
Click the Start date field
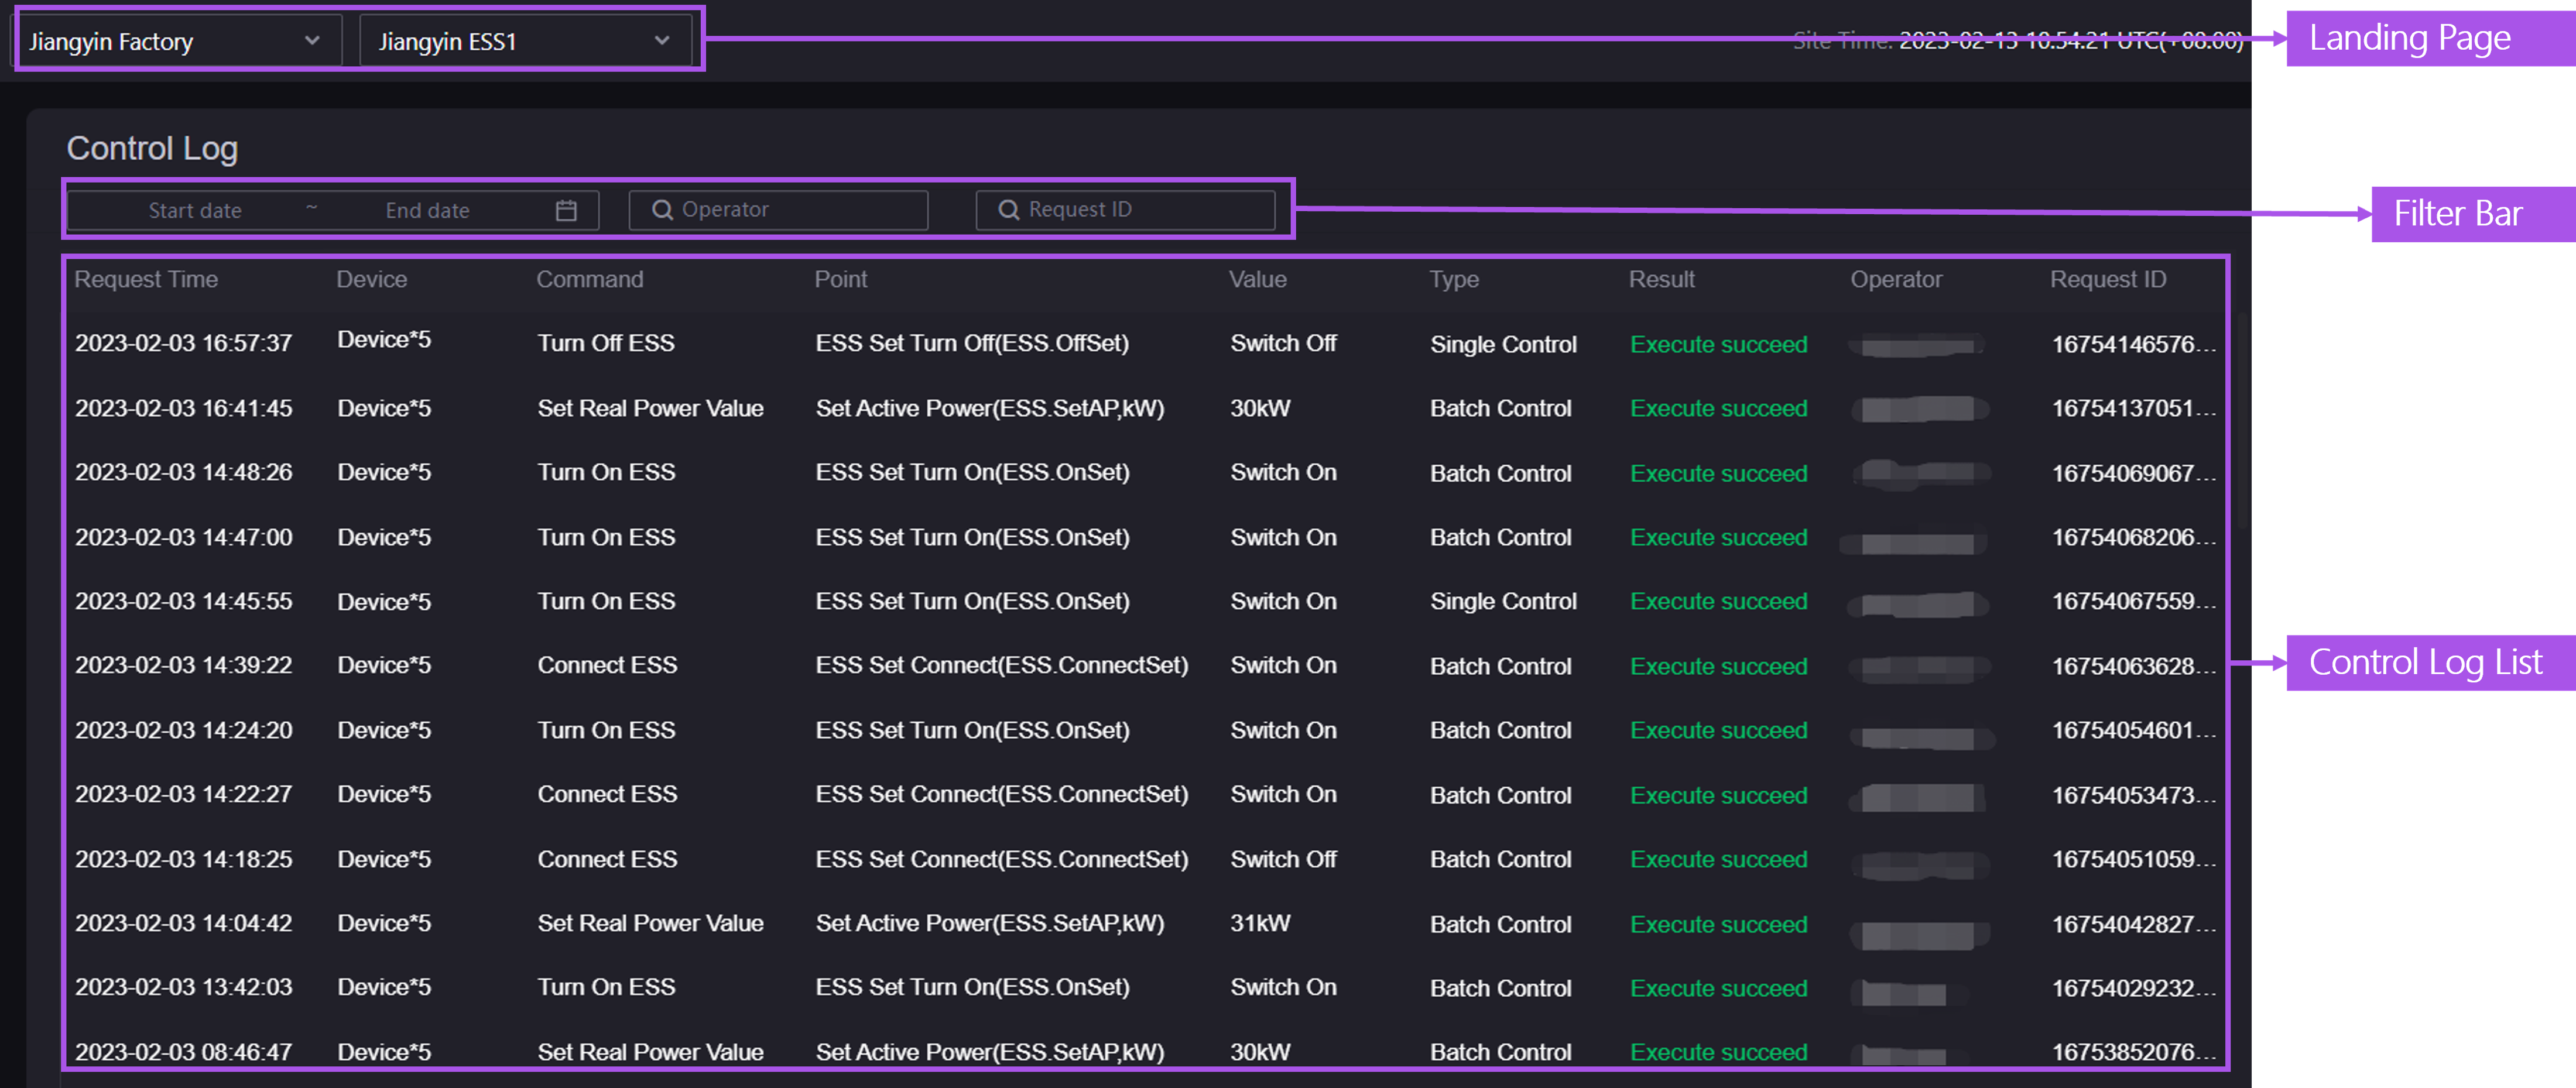coord(195,211)
